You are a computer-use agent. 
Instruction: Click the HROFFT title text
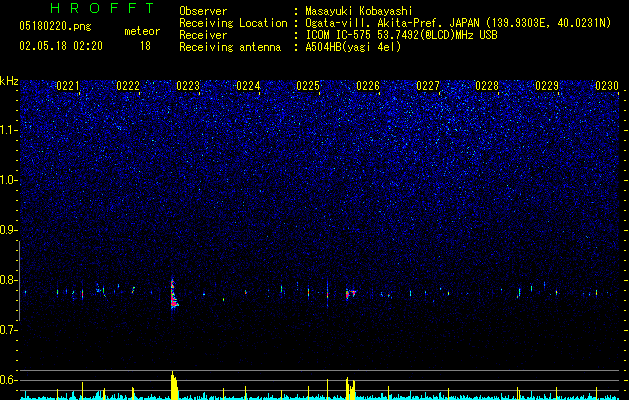(103, 8)
